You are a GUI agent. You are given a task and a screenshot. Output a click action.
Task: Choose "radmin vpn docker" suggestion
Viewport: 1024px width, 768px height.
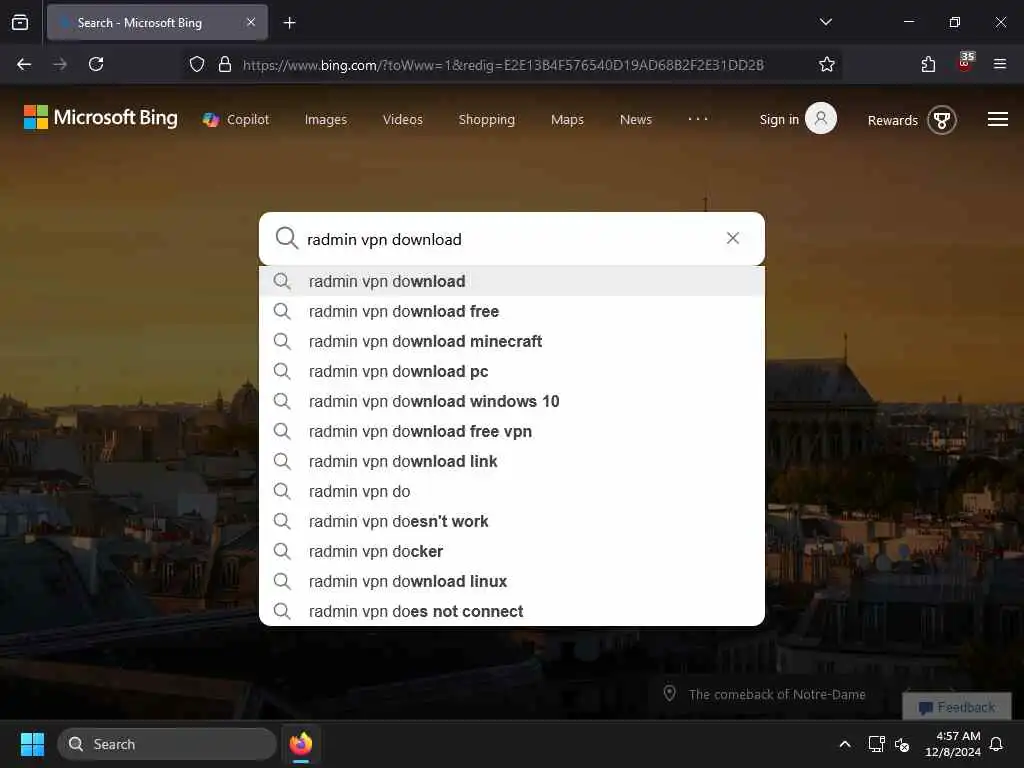511,552
